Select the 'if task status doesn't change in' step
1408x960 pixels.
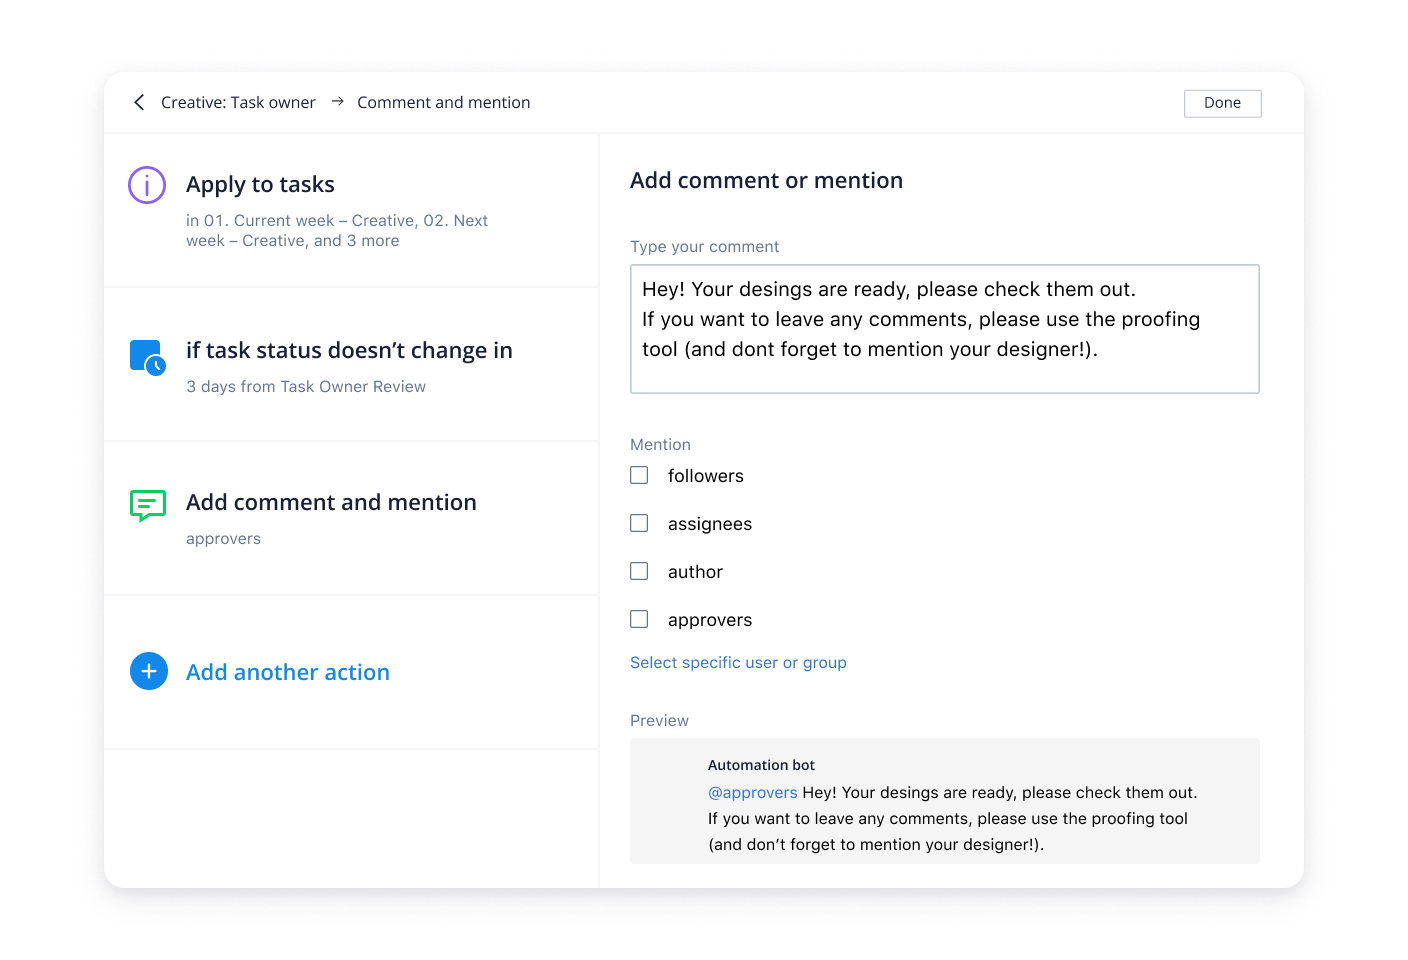click(x=349, y=351)
